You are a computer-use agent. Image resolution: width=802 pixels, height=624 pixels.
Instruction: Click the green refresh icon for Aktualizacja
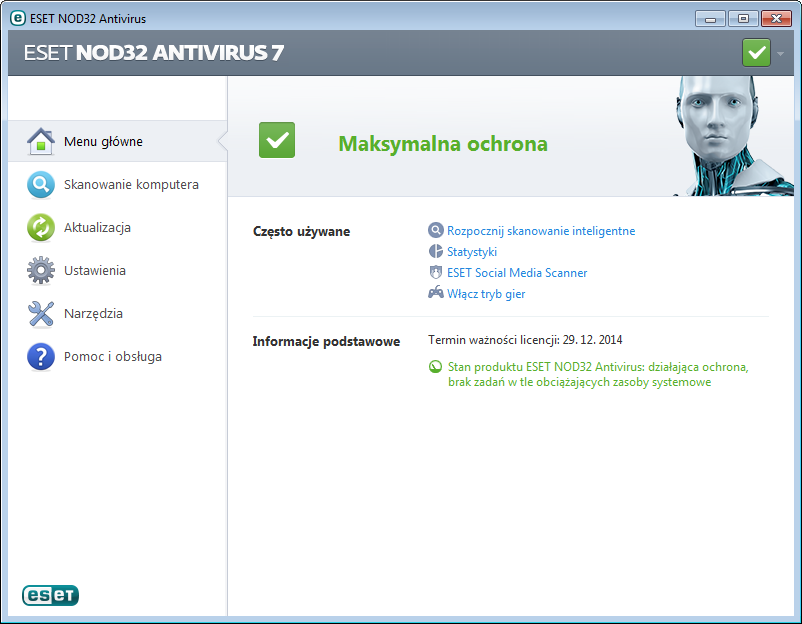(x=41, y=228)
